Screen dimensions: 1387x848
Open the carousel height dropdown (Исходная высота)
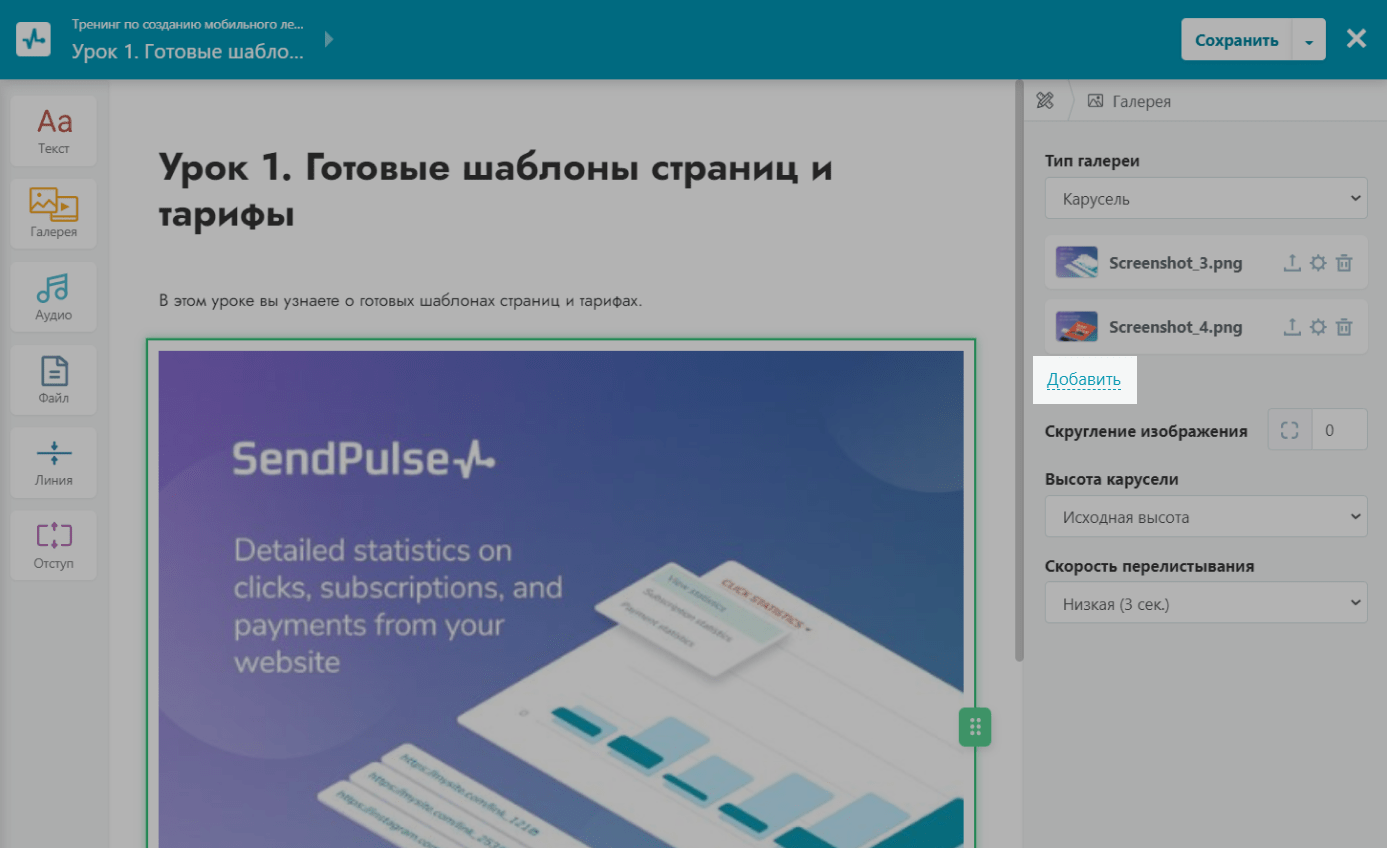[x=1205, y=518]
